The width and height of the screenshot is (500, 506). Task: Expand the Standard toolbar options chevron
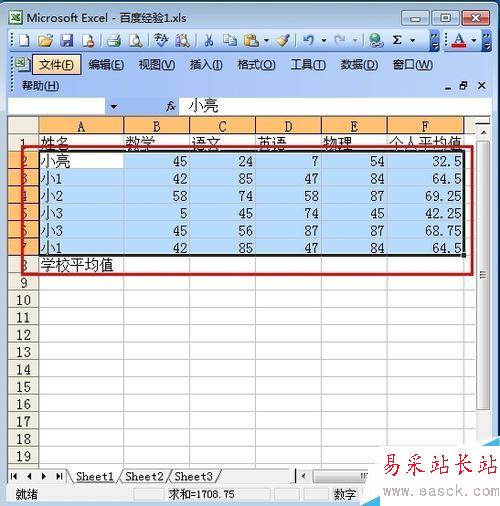pyautogui.click(x=435, y=41)
